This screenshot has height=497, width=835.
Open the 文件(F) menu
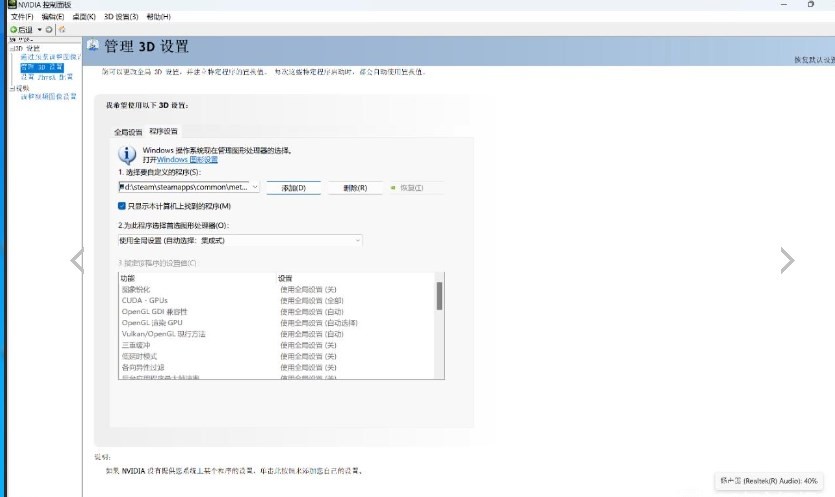click(22, 17)
